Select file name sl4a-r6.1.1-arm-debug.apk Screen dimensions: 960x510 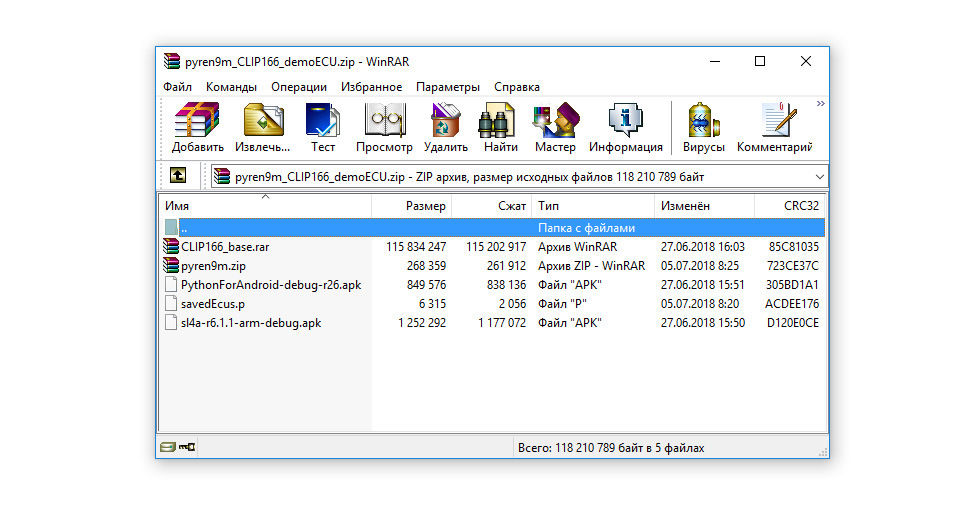click(x=251, y=323)
